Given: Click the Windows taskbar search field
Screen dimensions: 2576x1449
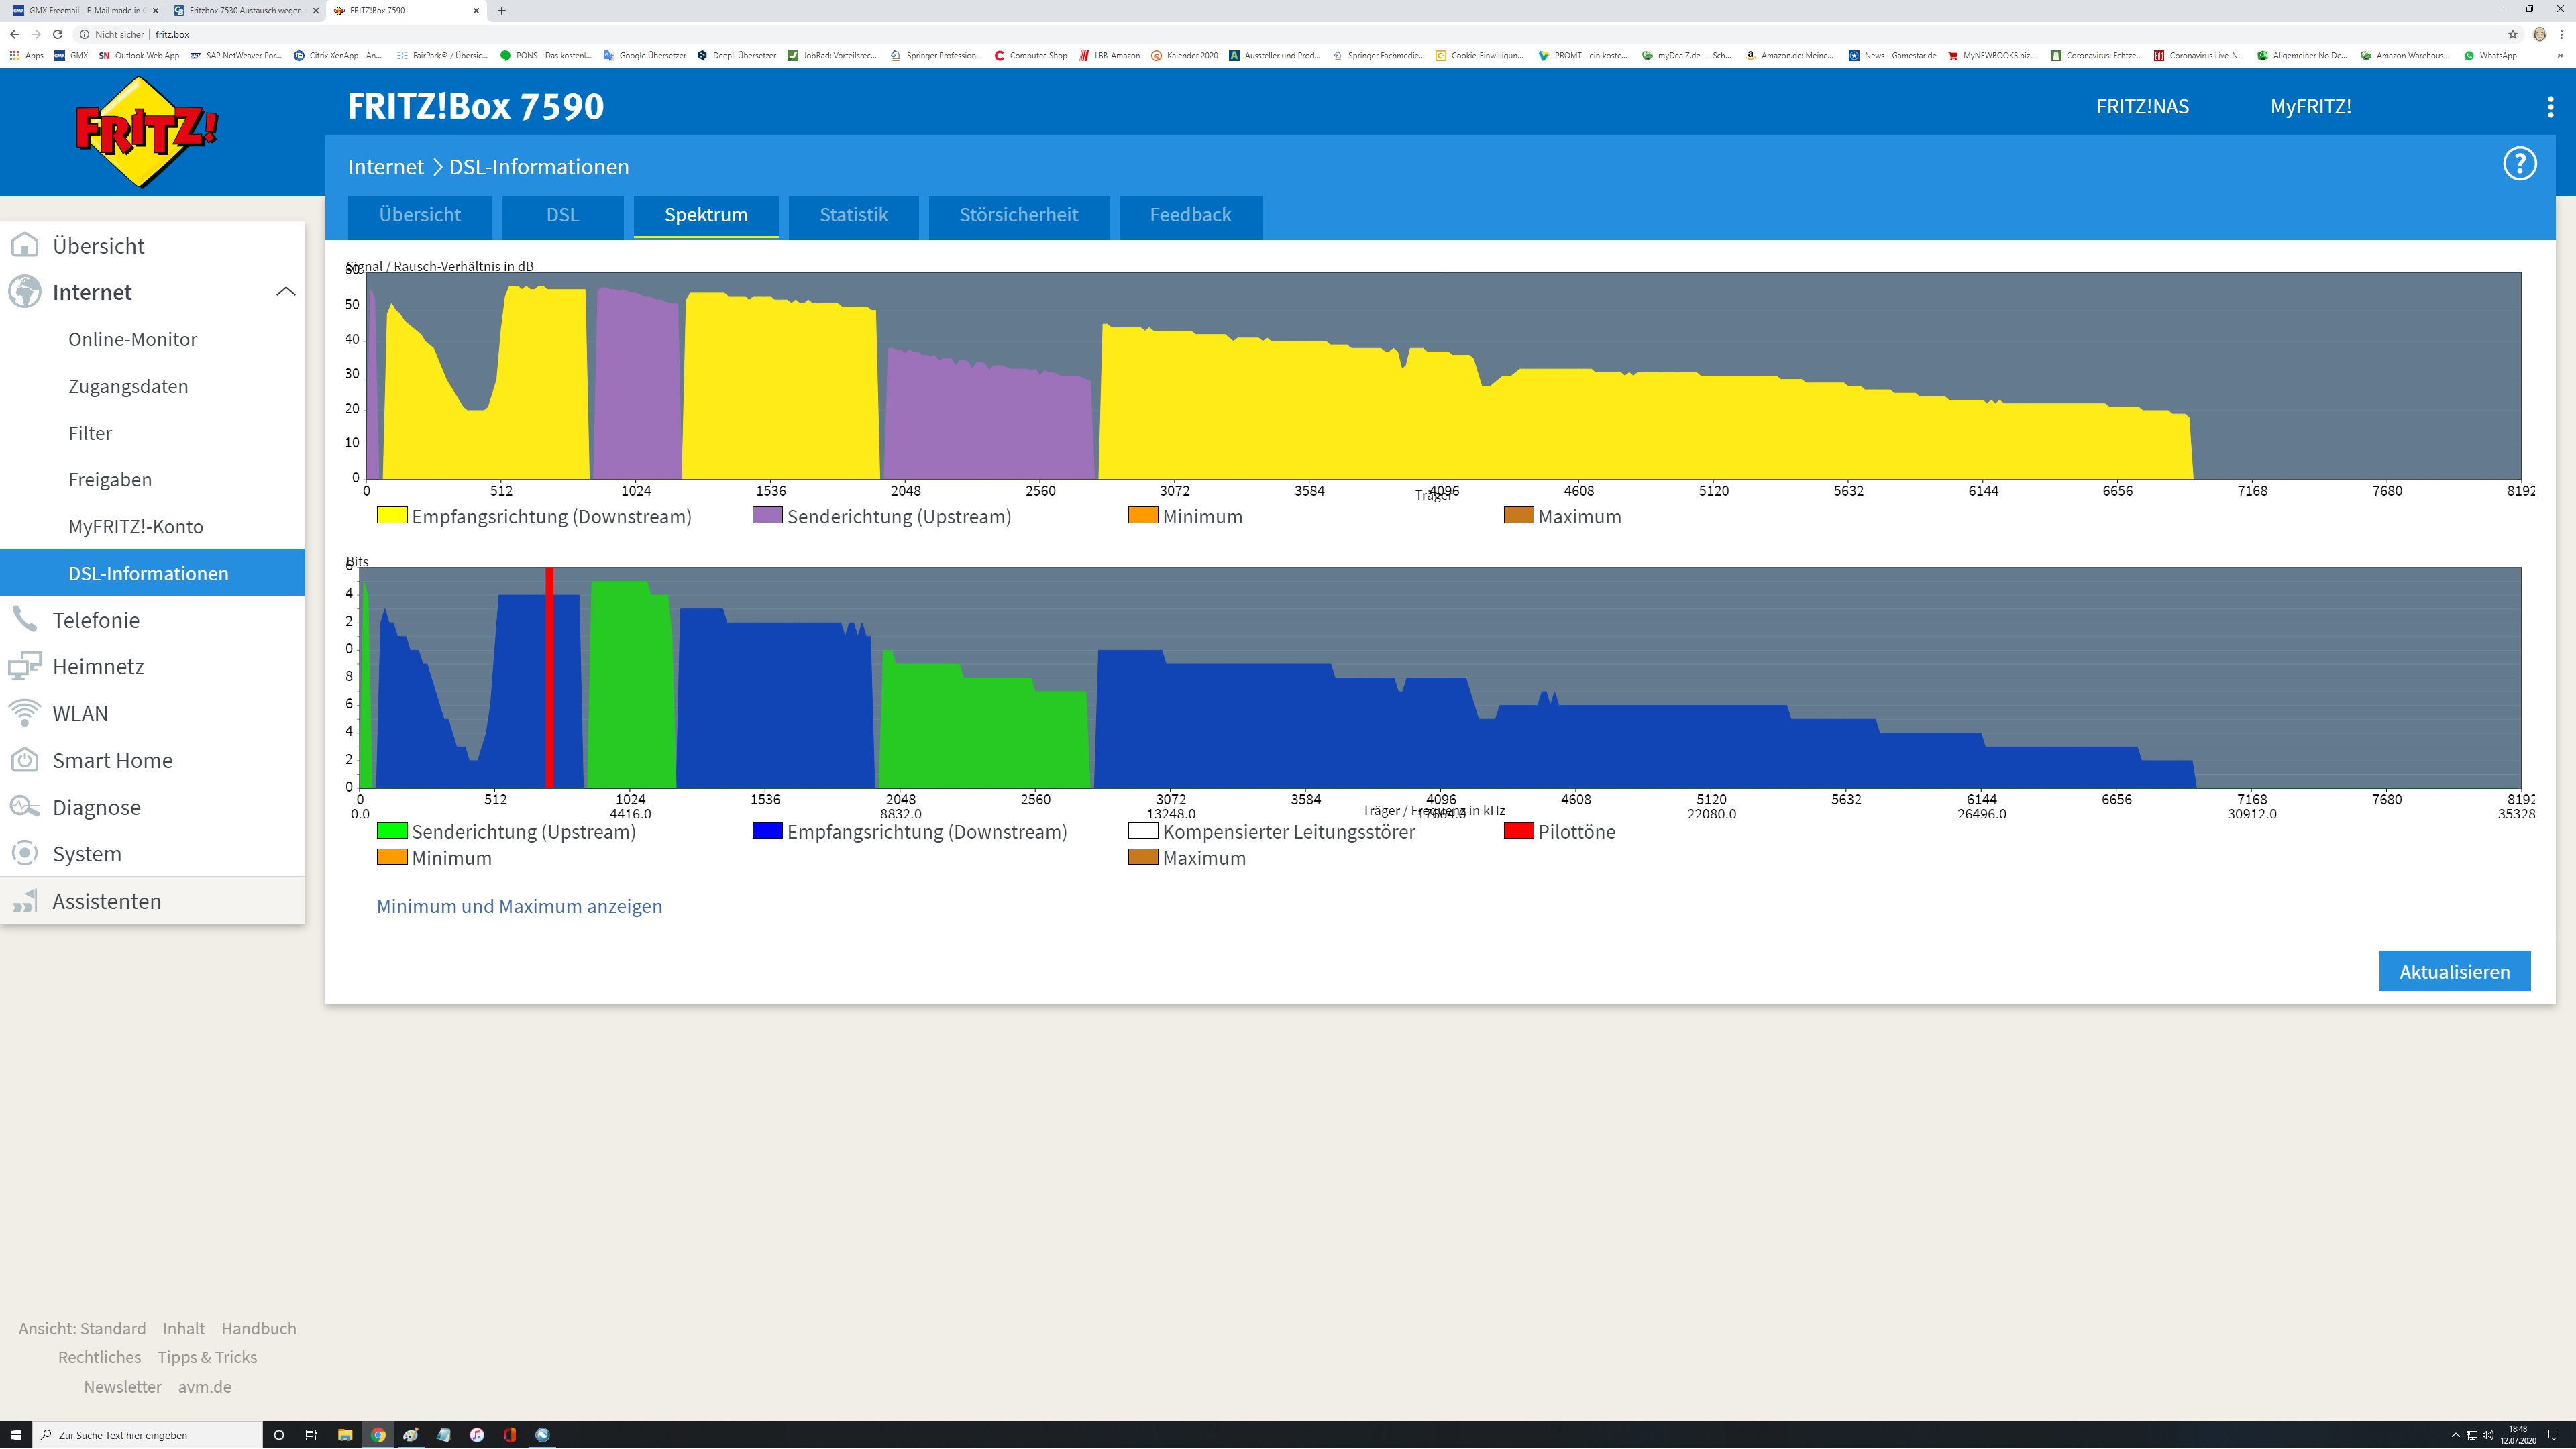Looking at the screenshot, I should 150,1435.
